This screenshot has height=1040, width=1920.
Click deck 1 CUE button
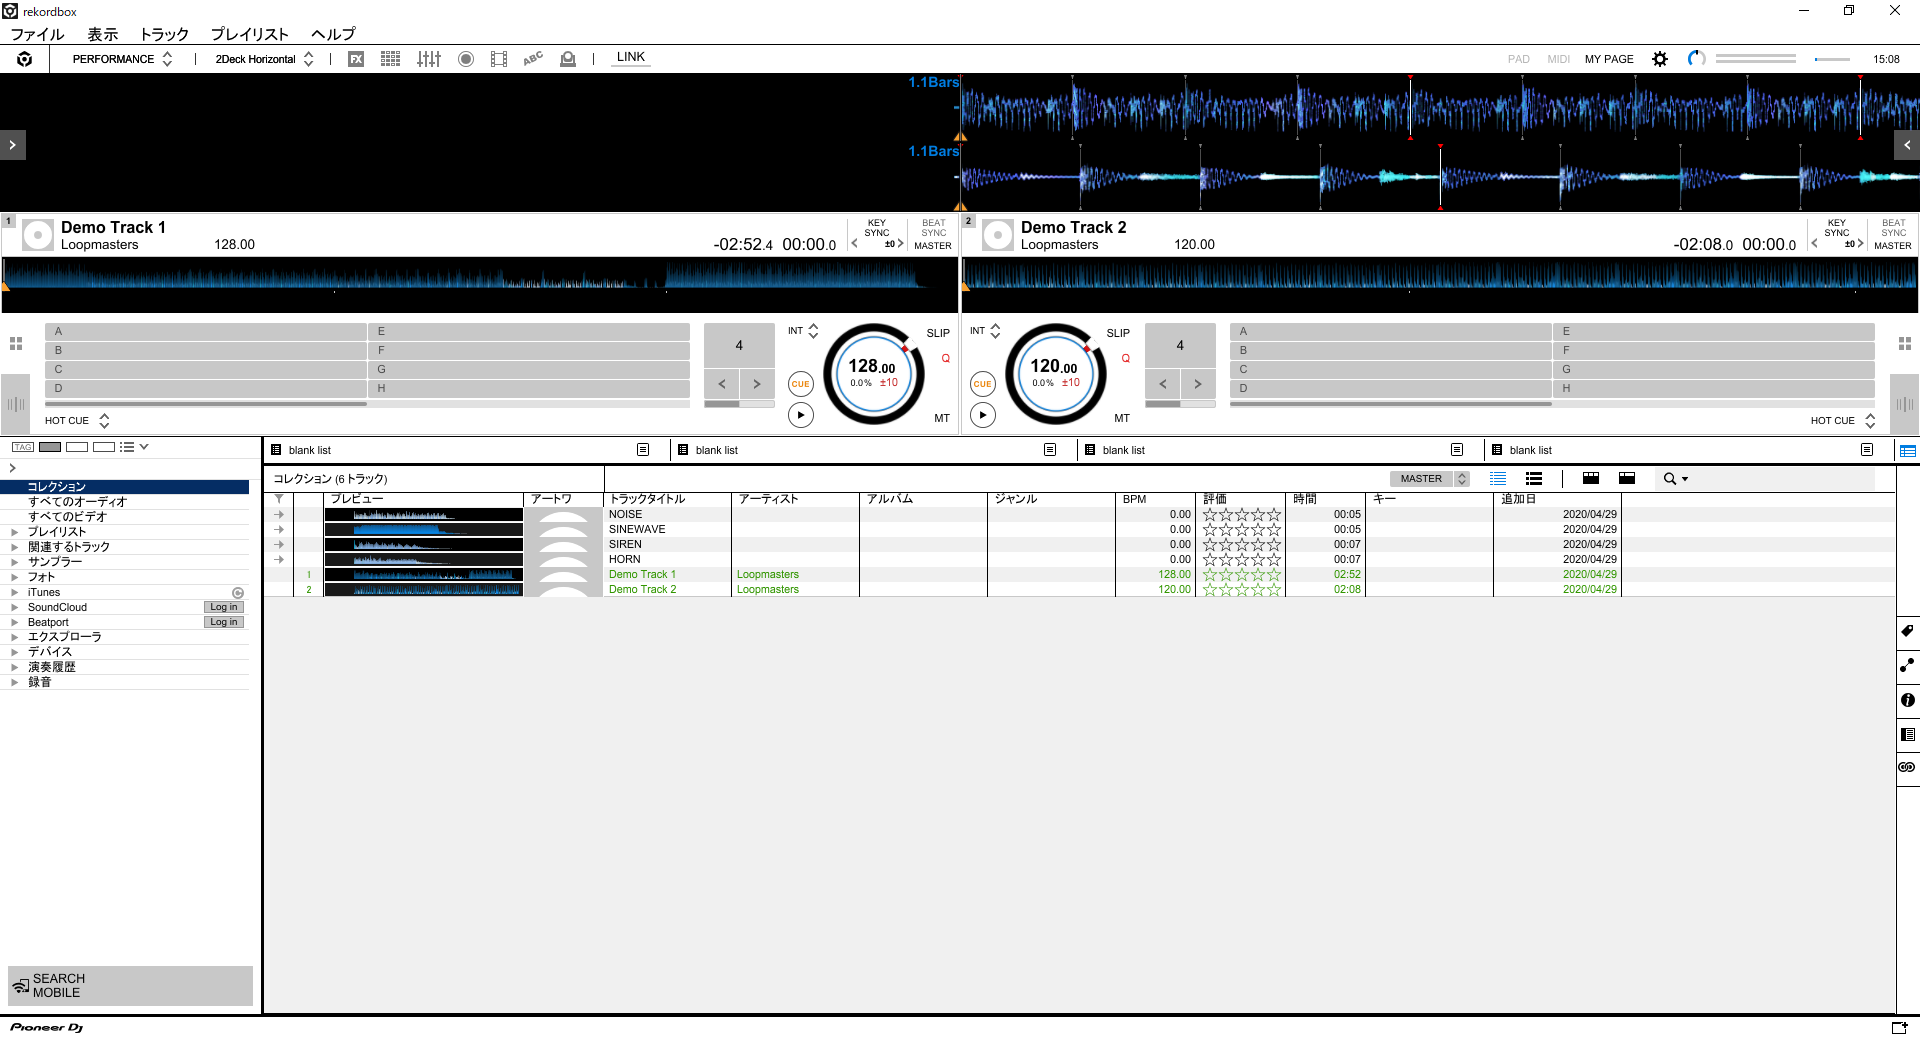pyautogui.click(x=801, y=384)
